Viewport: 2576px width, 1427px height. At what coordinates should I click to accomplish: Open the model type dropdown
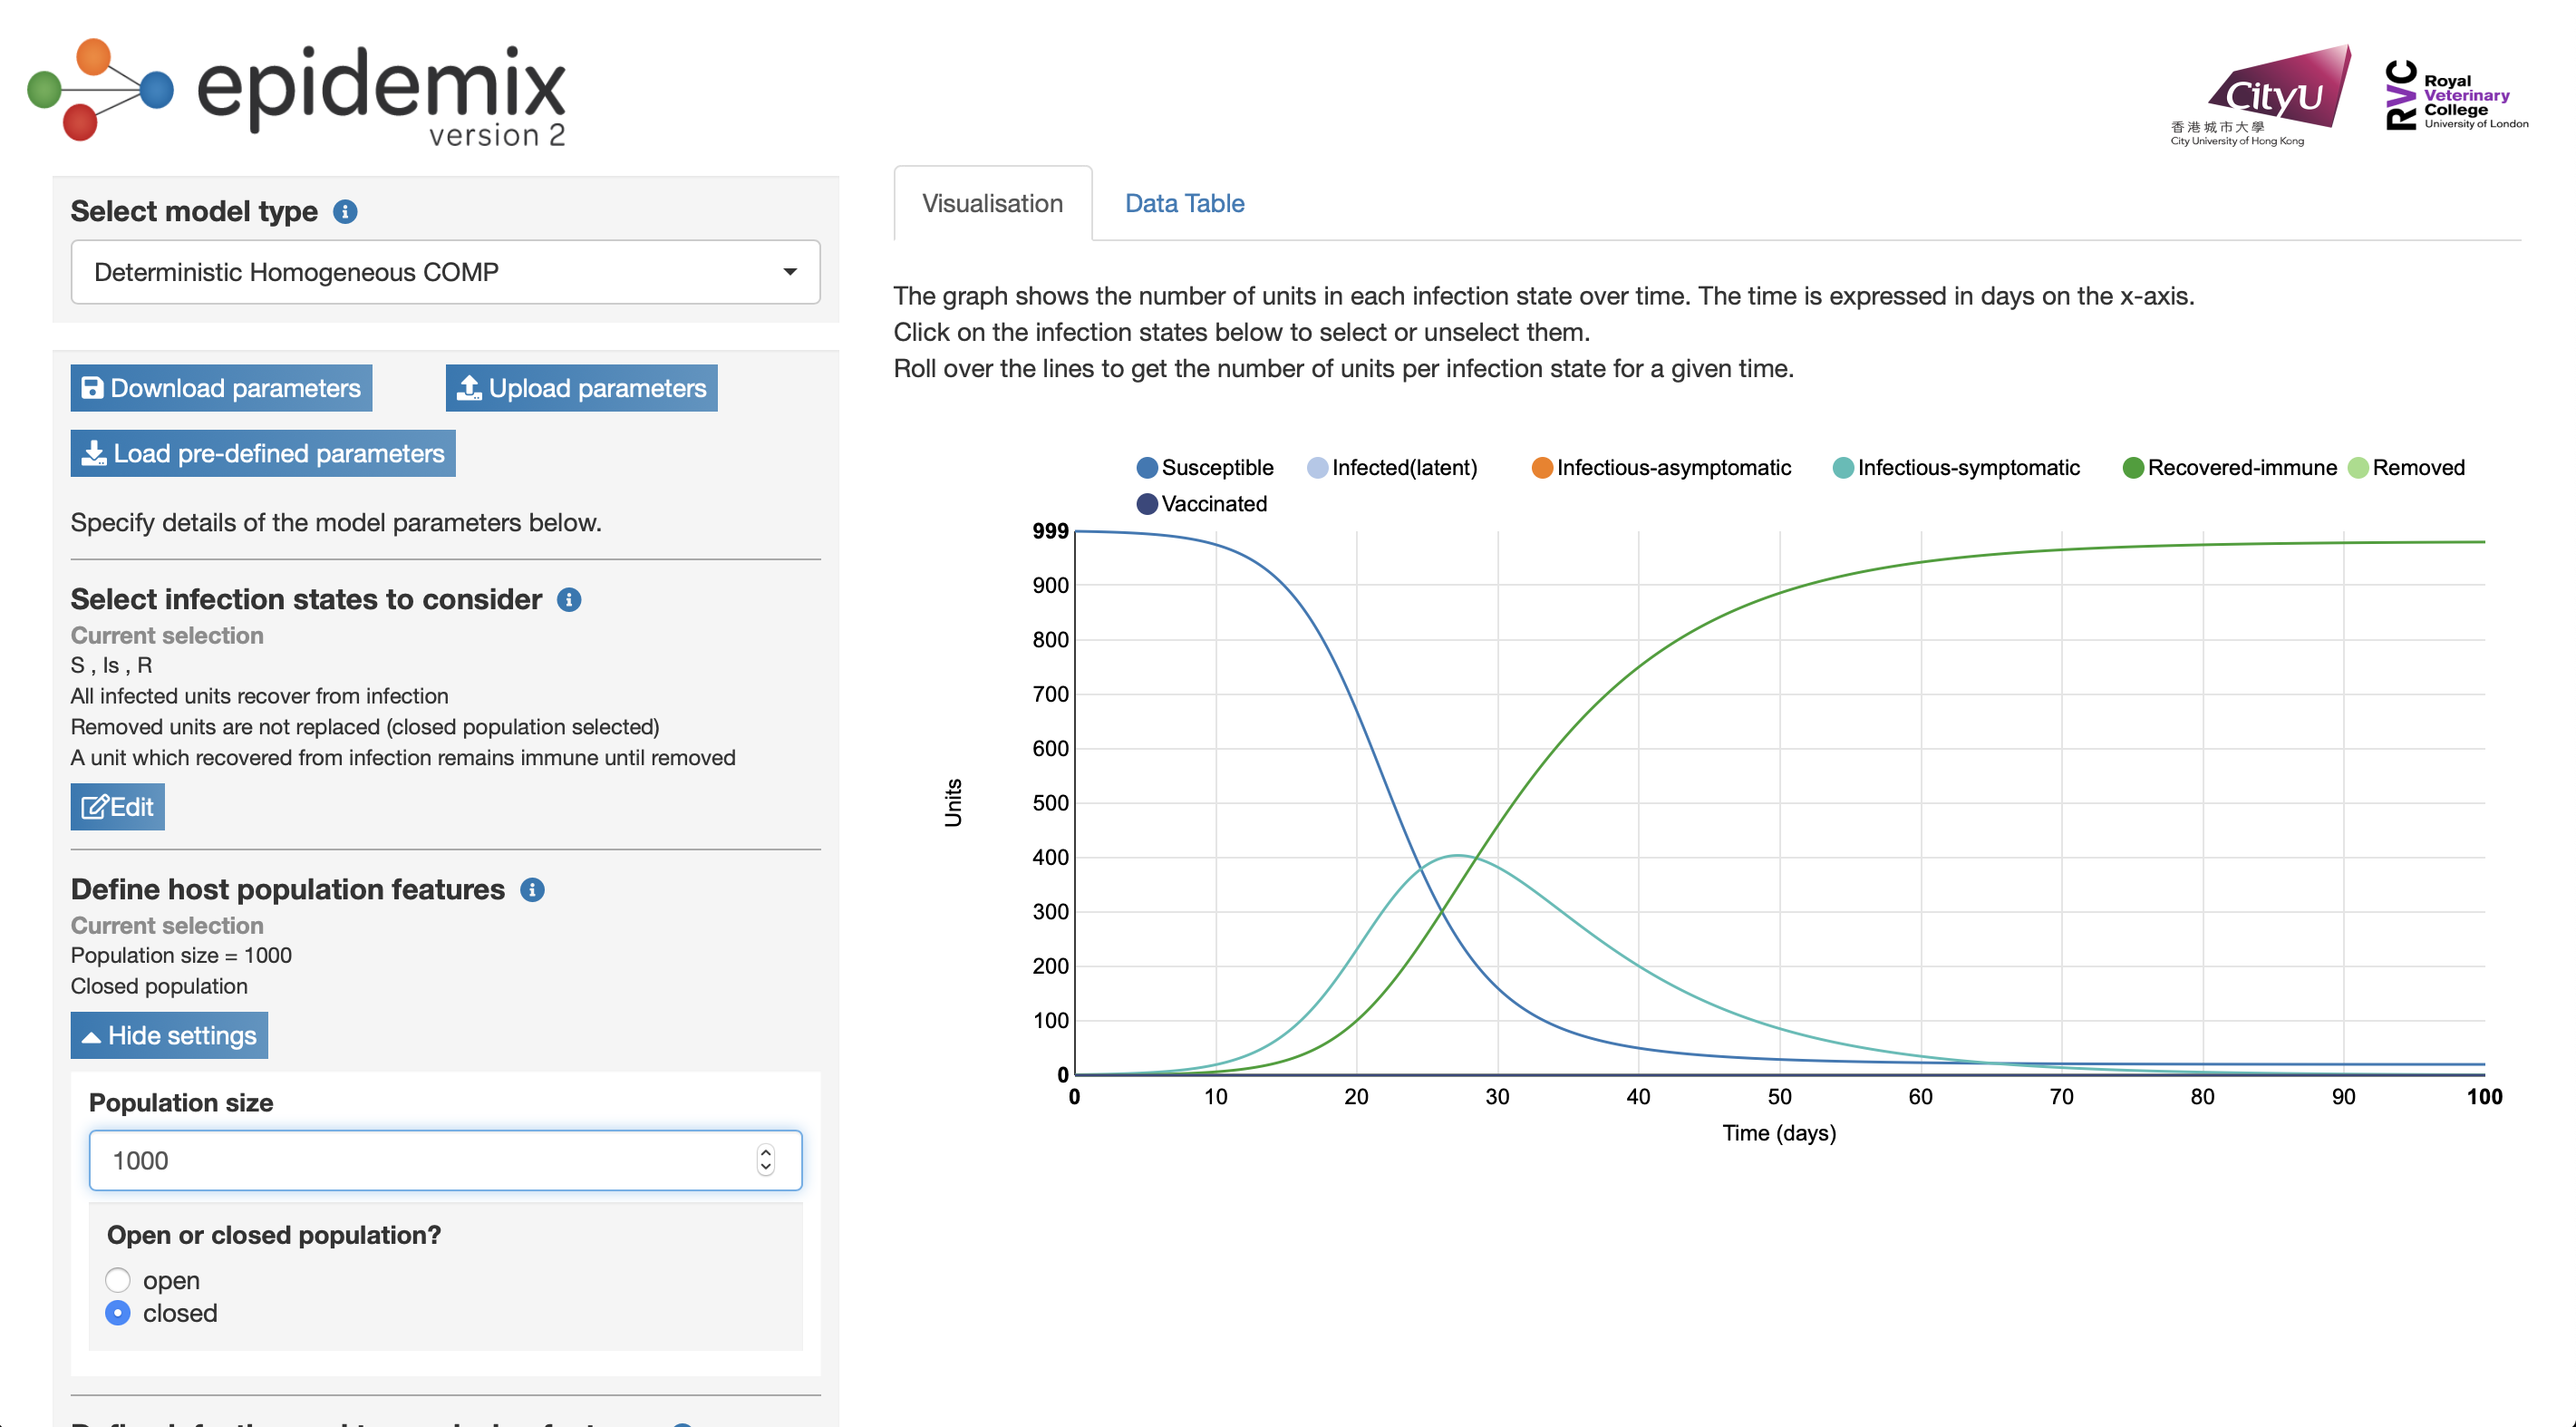pos(445,272)
